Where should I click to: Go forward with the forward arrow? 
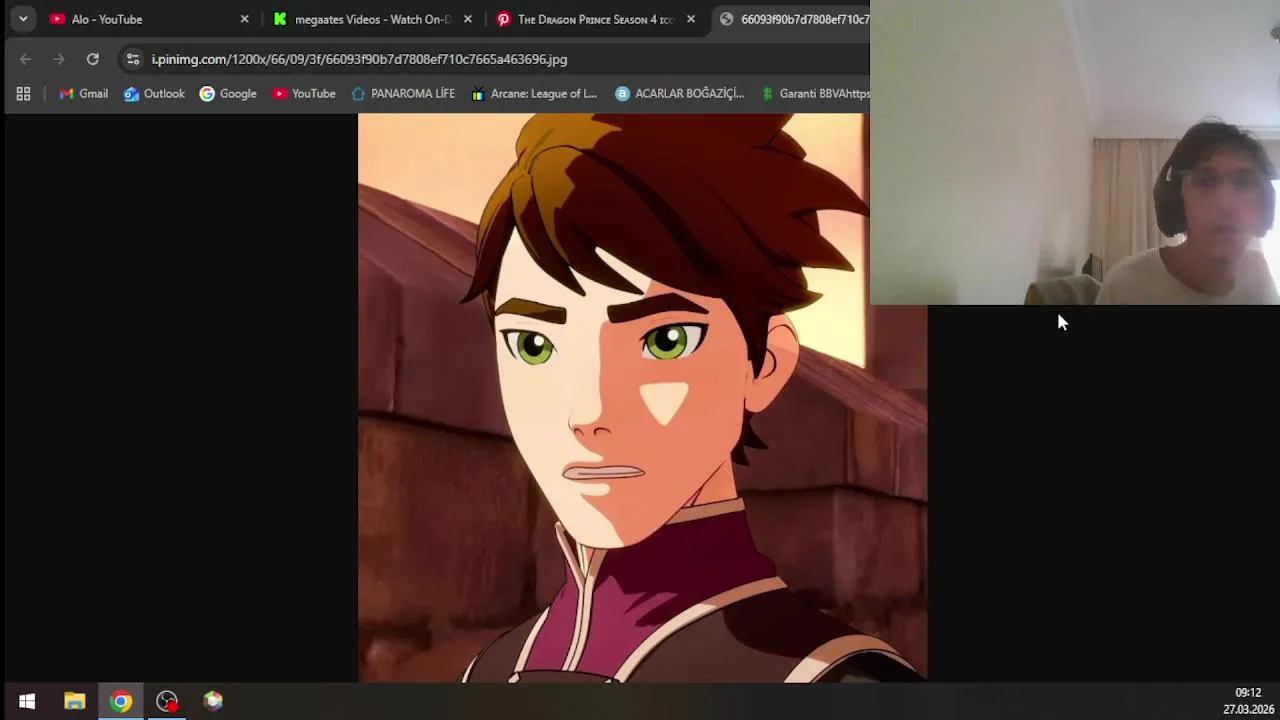(x=58, y=59)
